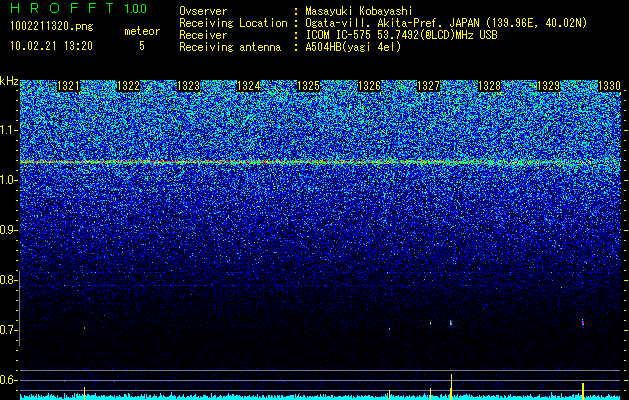Select the observer name Masayuki Kobayashi

click(x=359, y=11)
